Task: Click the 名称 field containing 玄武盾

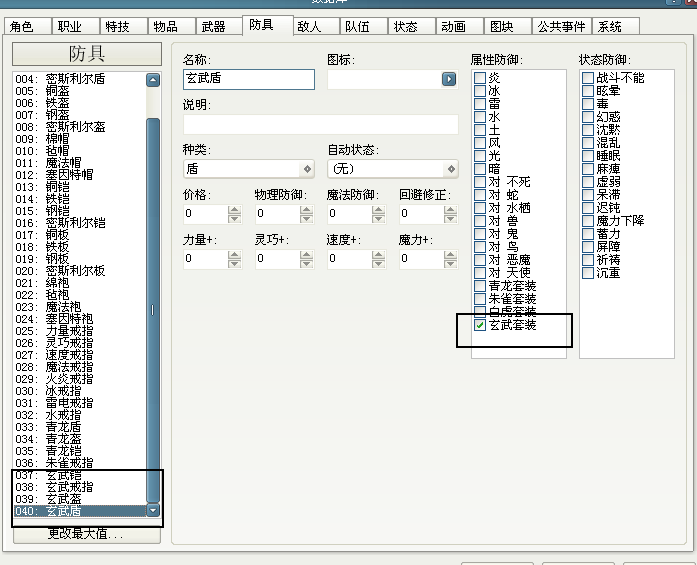Action: pyautogui.click(x=249, y=79)
